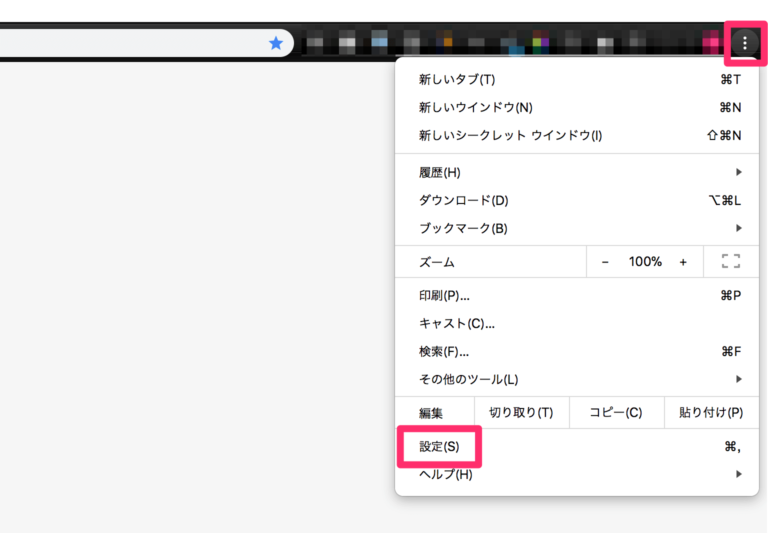Click the 貼り付け(P) button
768x533 pixels.
pyautogui.click(x=711, y=413)
